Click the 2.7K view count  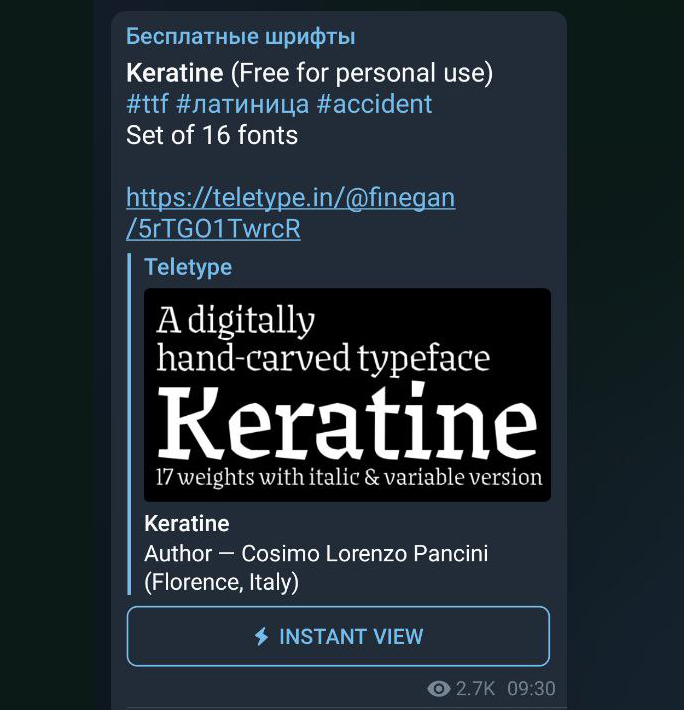point(475,689)
